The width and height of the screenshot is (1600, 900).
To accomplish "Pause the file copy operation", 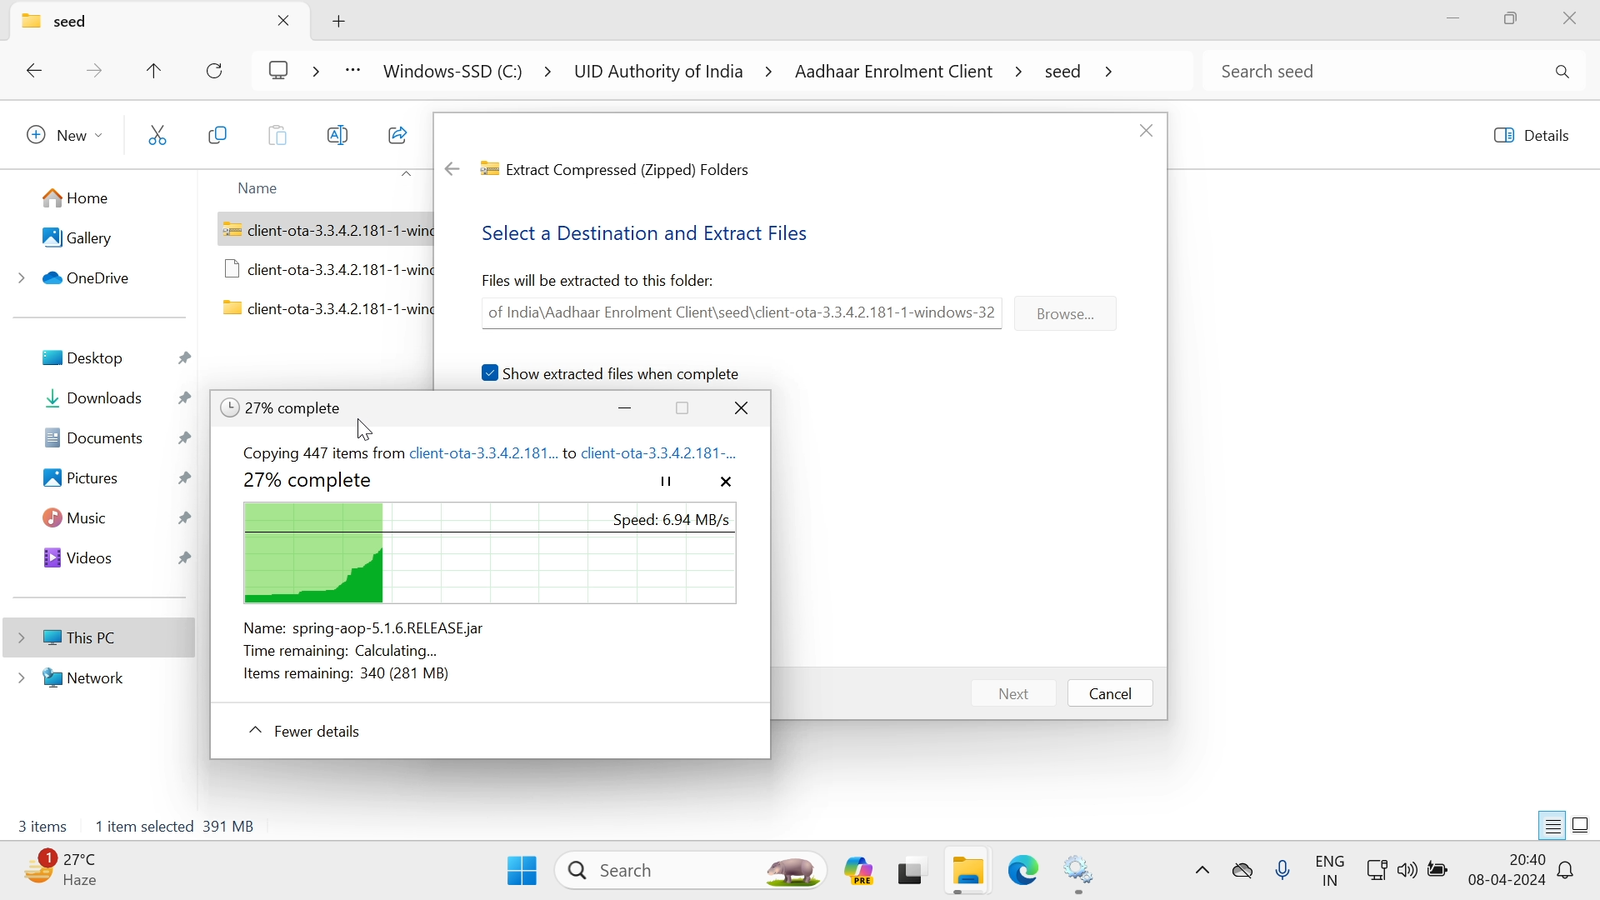I will tap(666, 481).
